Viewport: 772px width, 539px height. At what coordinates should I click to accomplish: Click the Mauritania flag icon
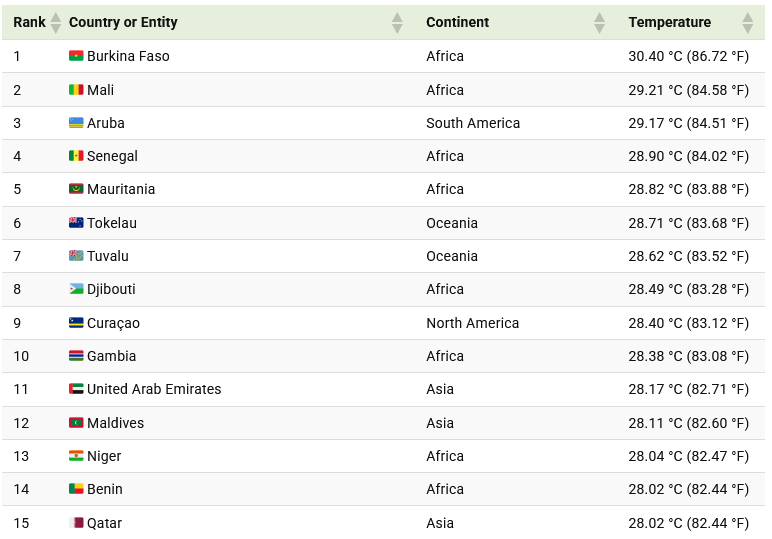pos(76,189)
